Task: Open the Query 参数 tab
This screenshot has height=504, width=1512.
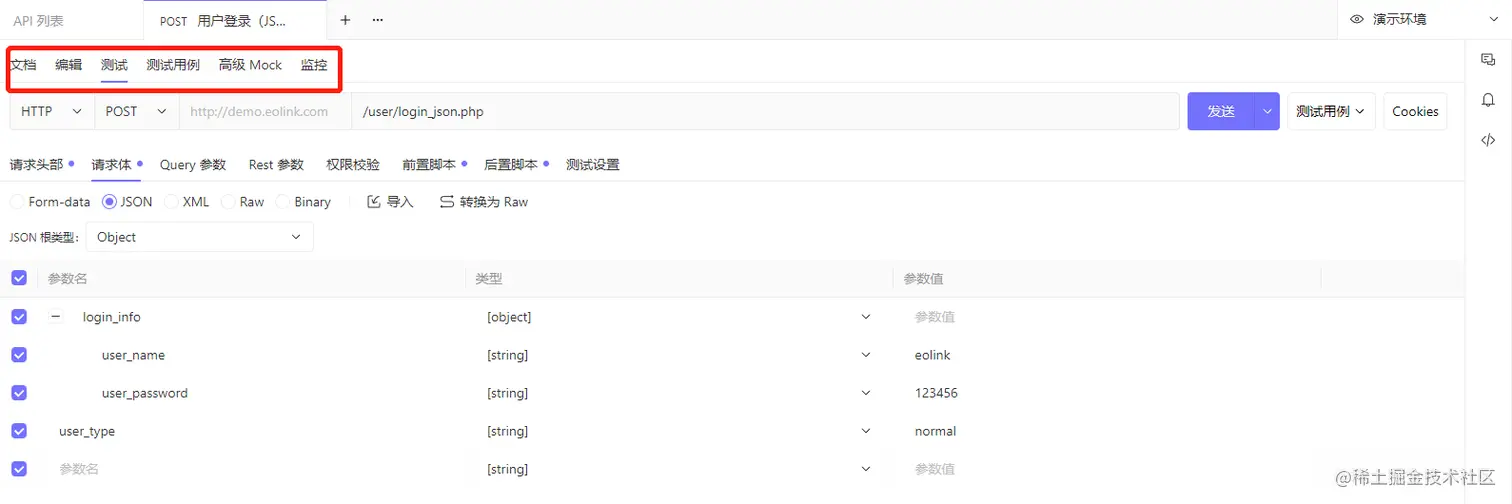Action: pos(193,164)
